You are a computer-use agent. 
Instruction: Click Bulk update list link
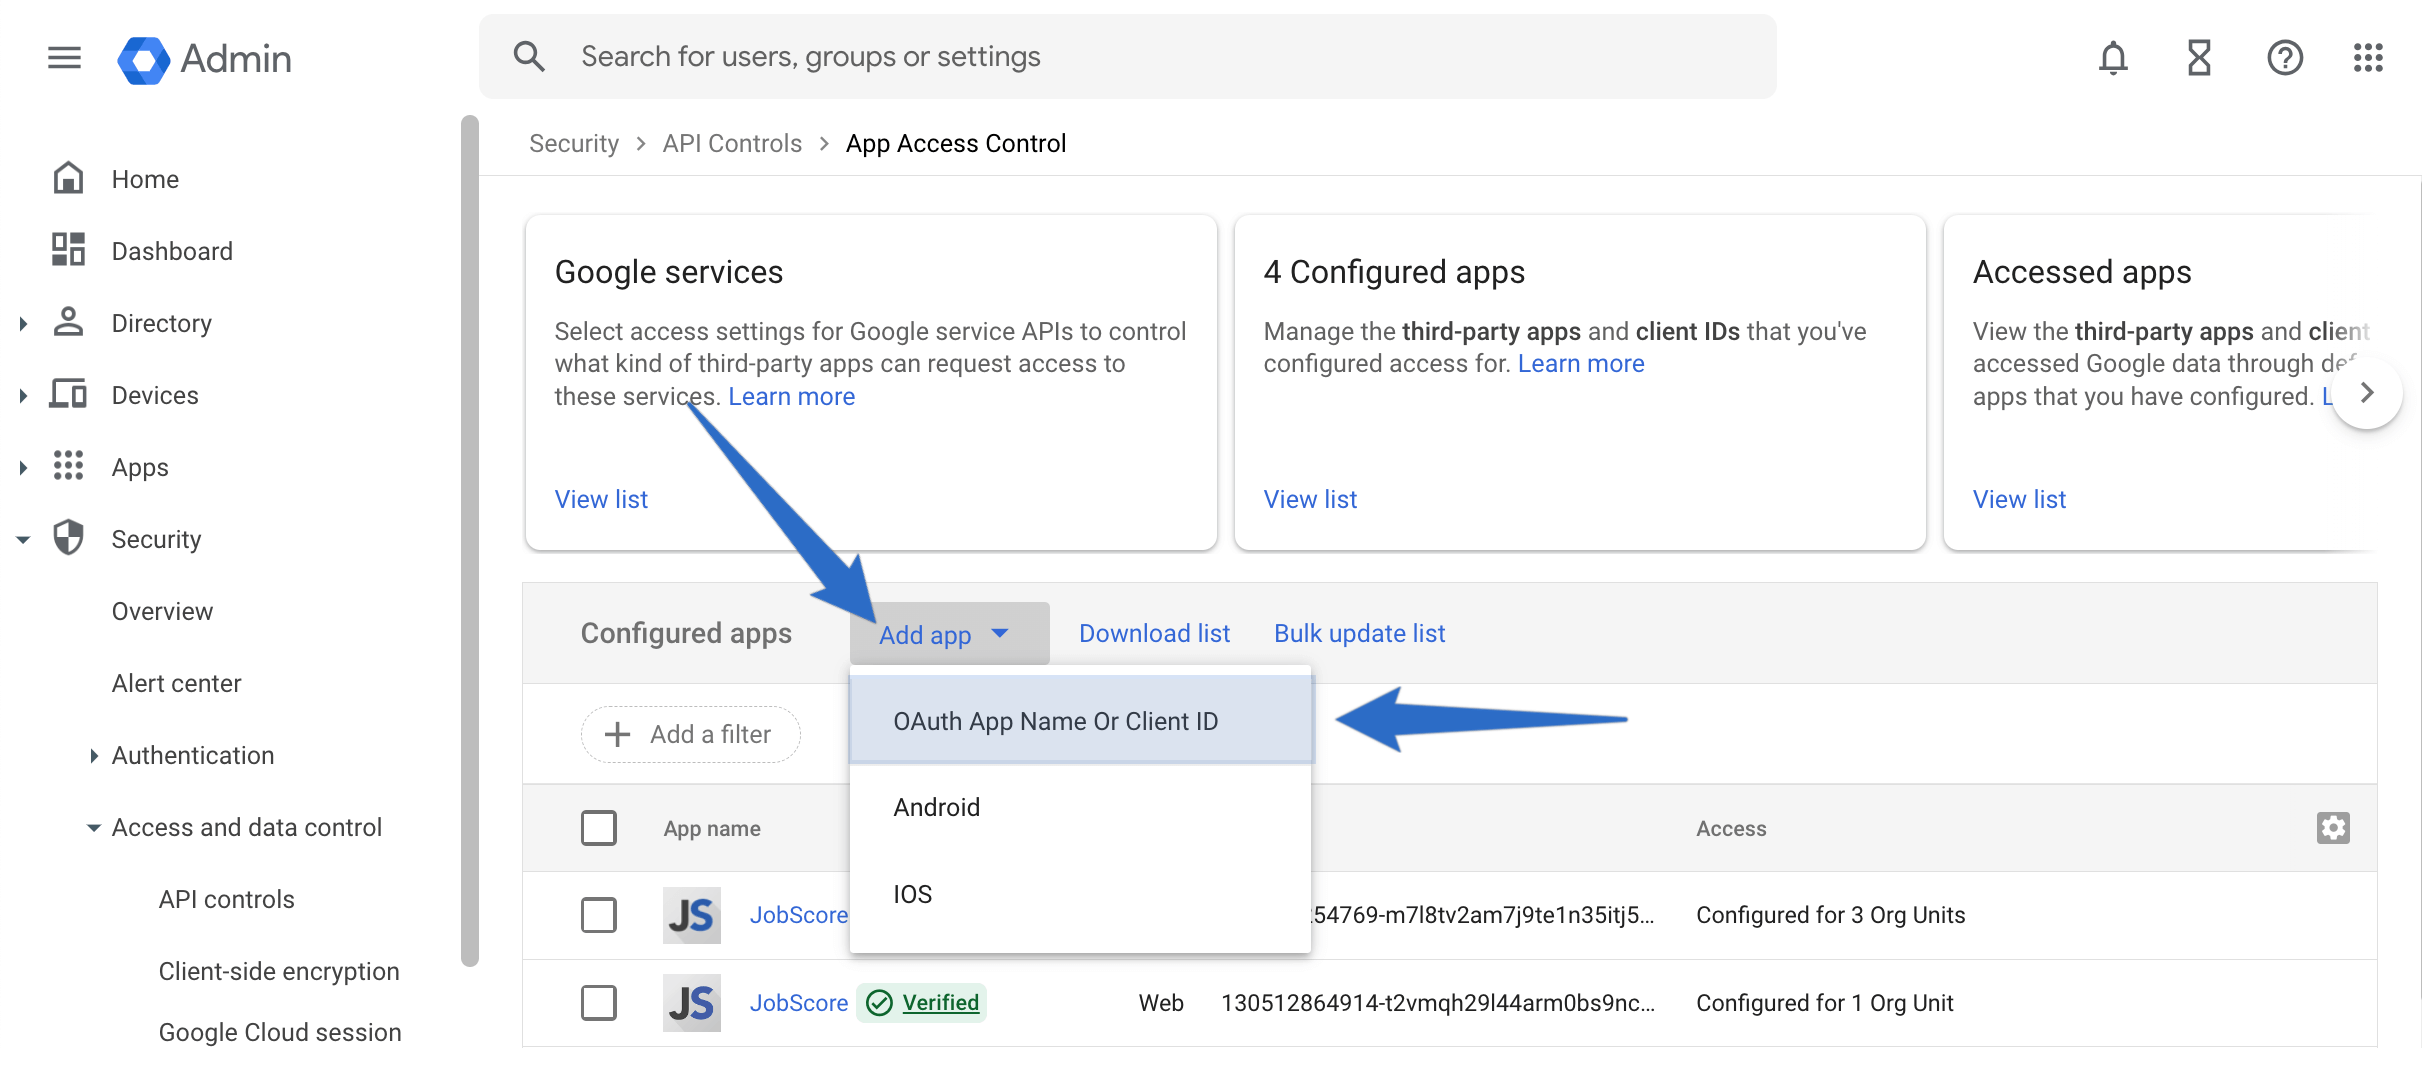coord(1359,633)
